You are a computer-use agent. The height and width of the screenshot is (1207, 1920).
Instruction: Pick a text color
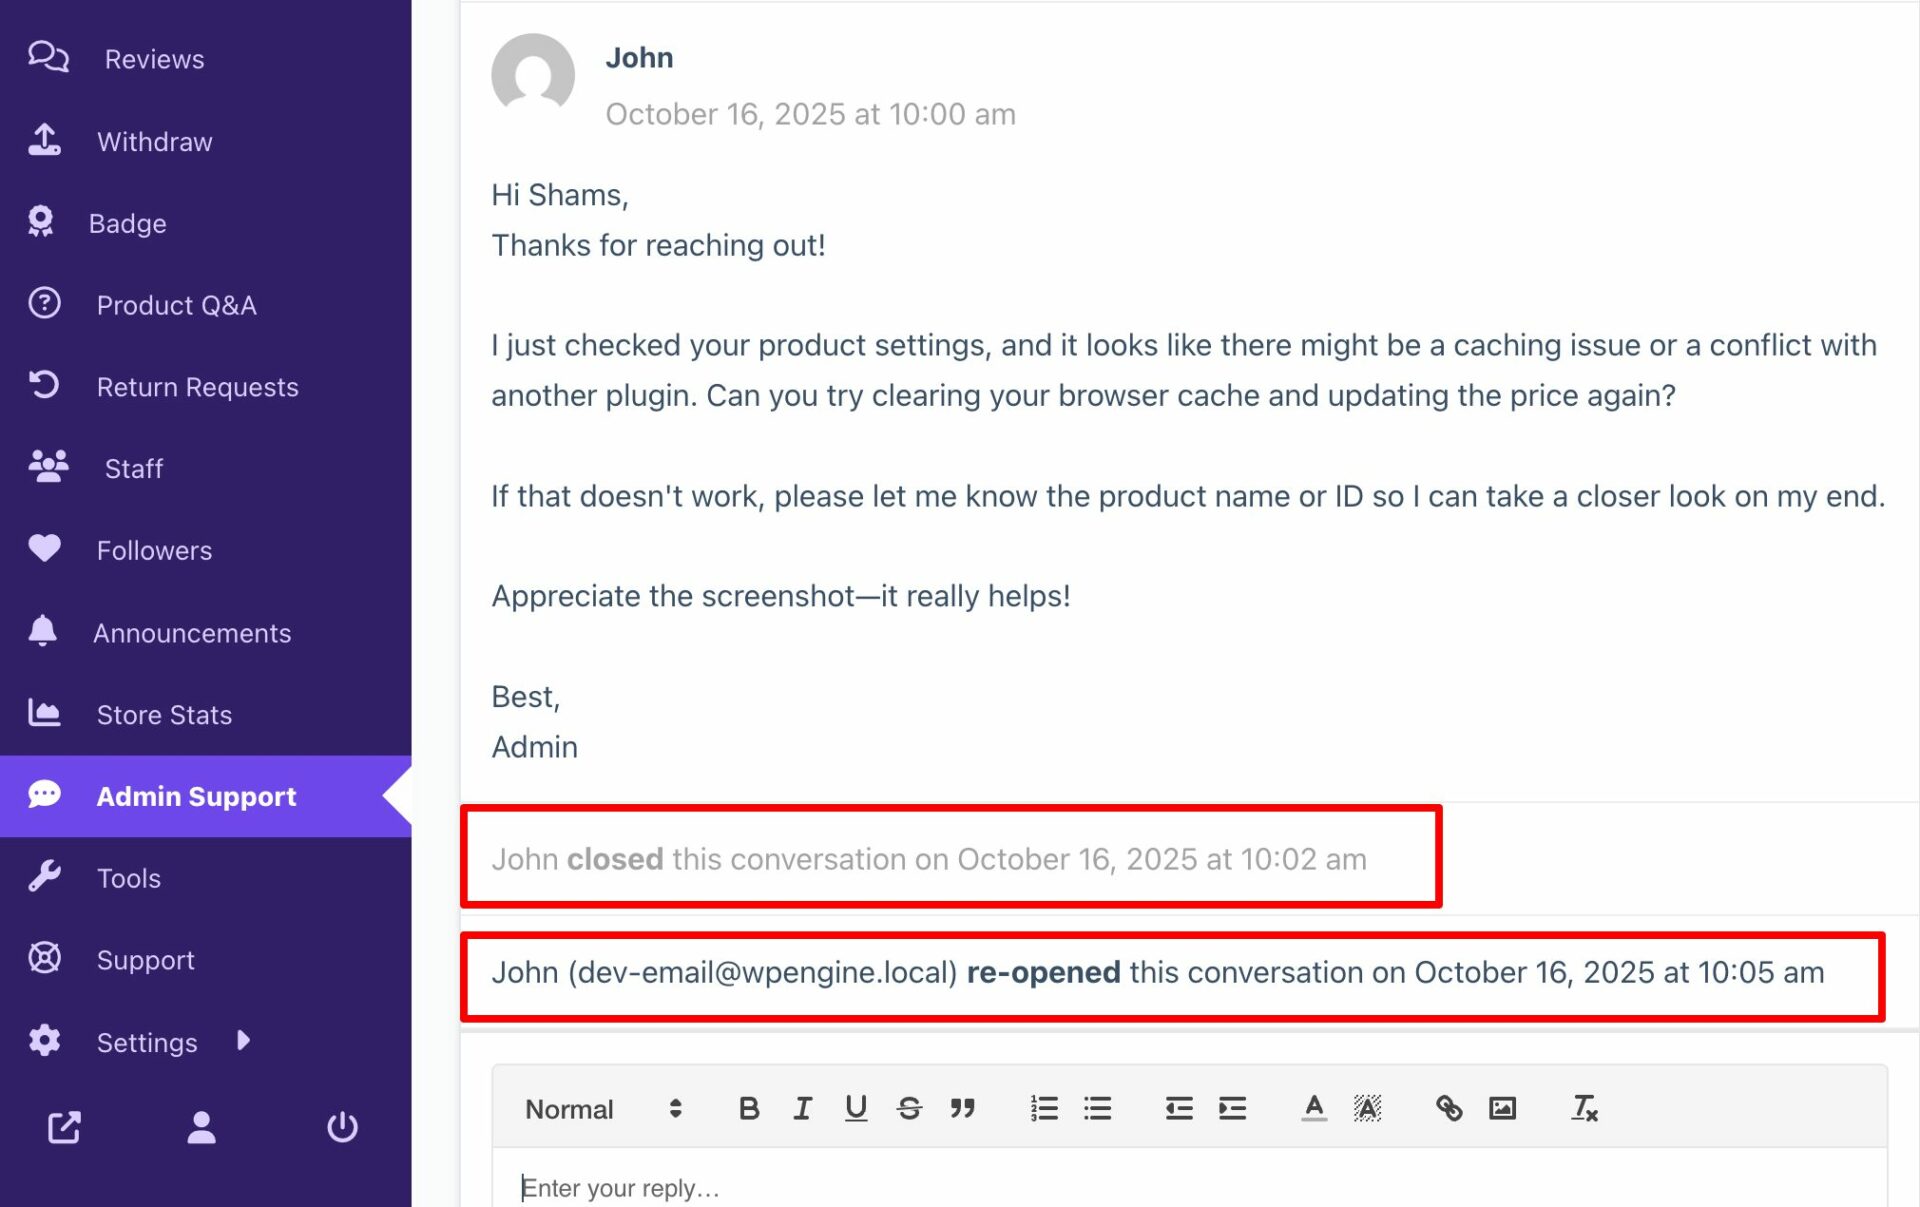(x=1314, y=1108)
